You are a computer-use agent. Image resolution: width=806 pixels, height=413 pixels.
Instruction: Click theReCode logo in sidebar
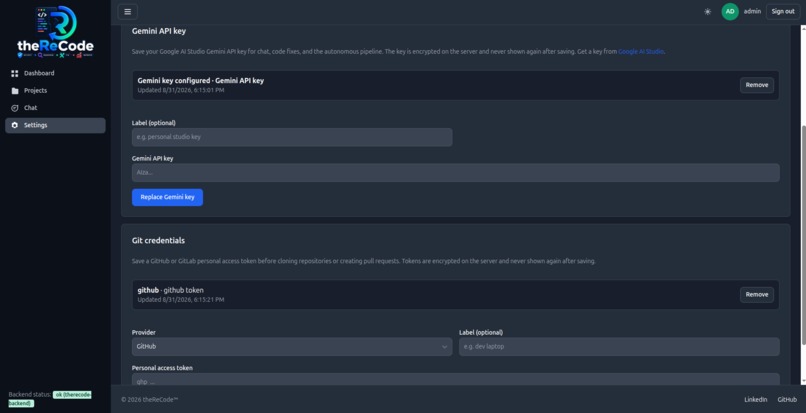(56, 32)
